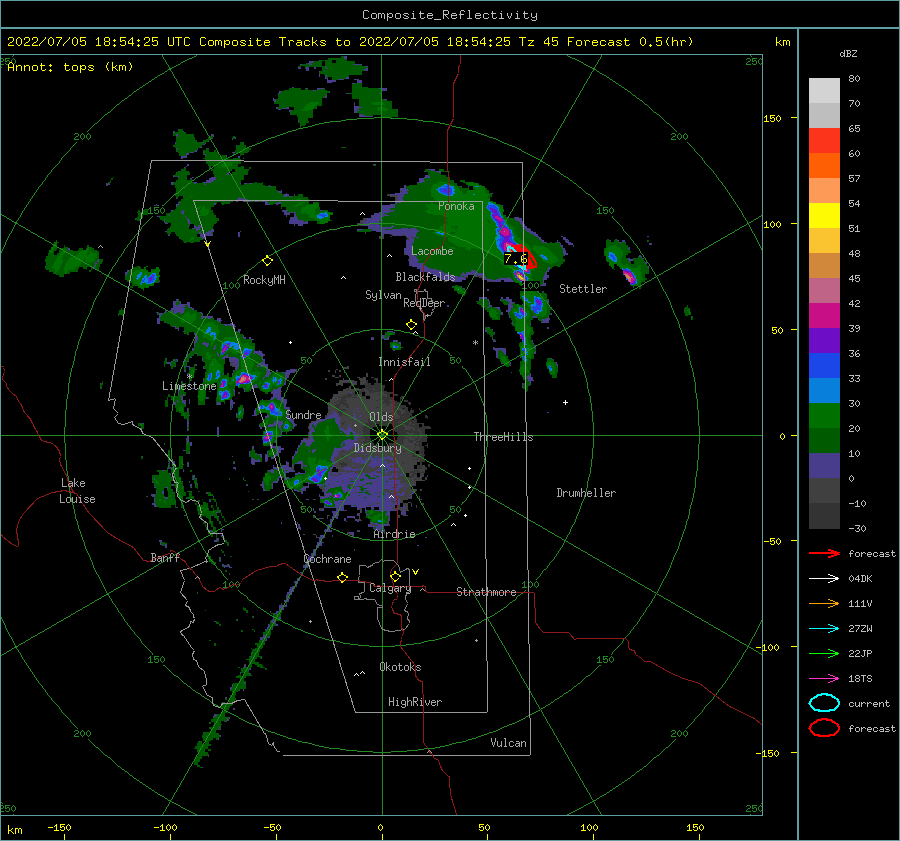Click the Vulcan city label
The width and height of the screenshot is (900, 841).
click(x=508, y=743)
